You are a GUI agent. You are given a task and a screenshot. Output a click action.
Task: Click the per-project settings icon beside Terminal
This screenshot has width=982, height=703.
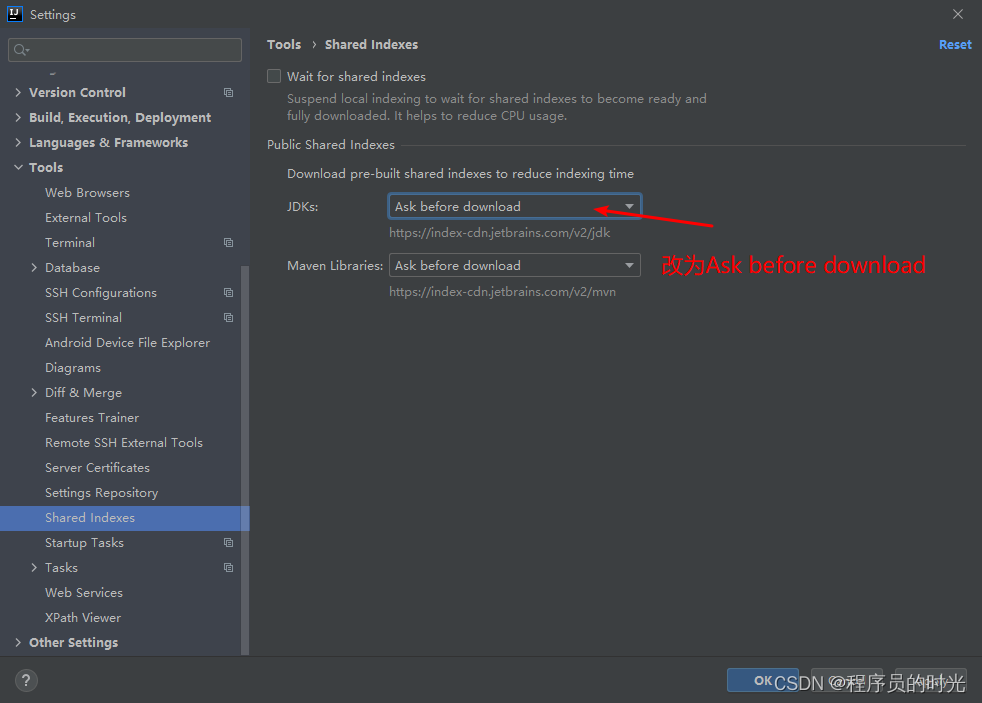tap(228, 242)
